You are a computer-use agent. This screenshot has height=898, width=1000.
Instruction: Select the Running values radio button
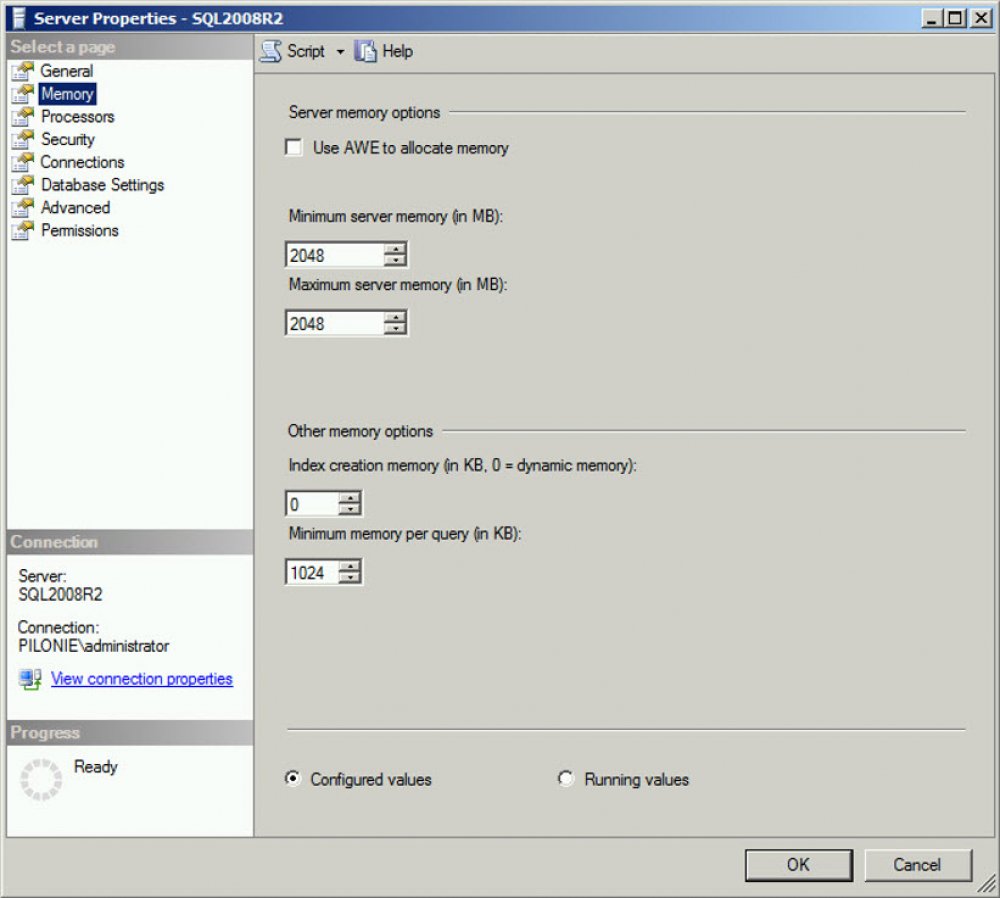566,780
